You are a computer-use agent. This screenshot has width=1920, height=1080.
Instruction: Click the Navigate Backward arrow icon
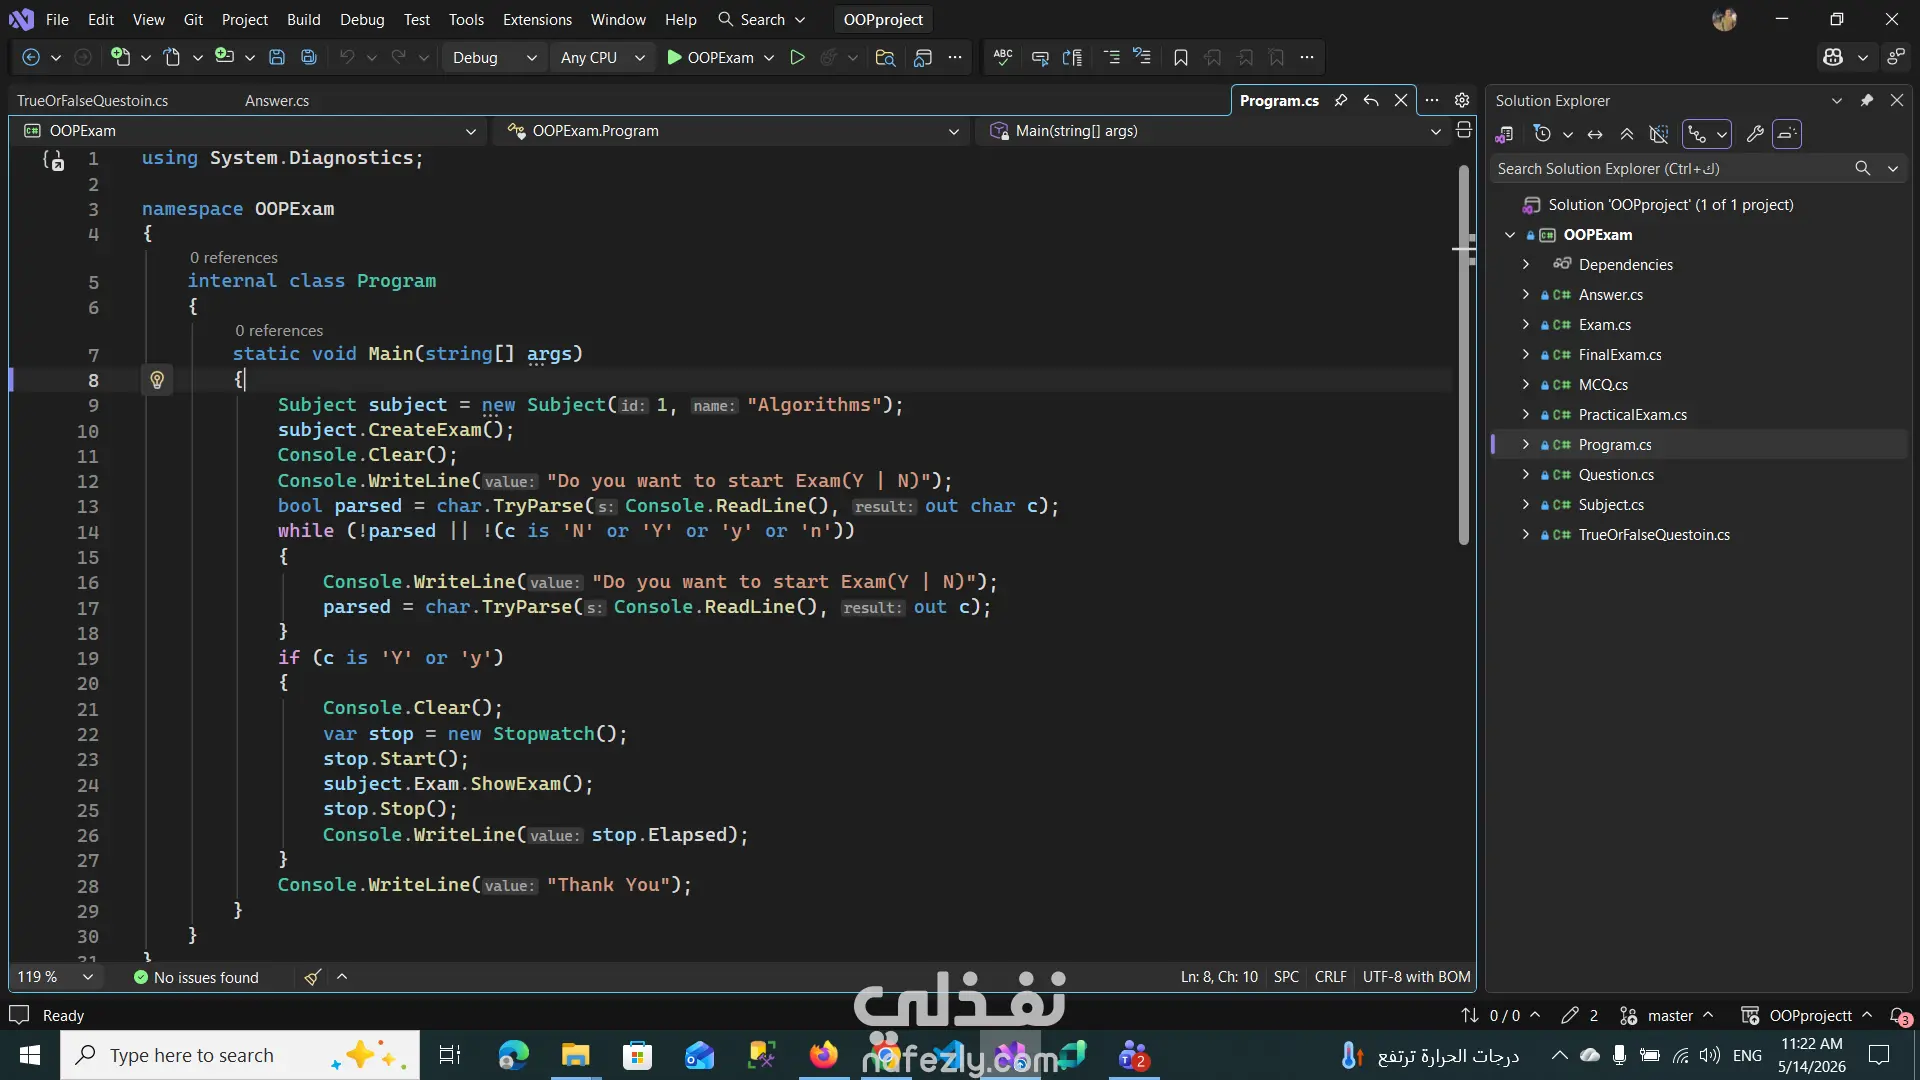click(31, 58)
